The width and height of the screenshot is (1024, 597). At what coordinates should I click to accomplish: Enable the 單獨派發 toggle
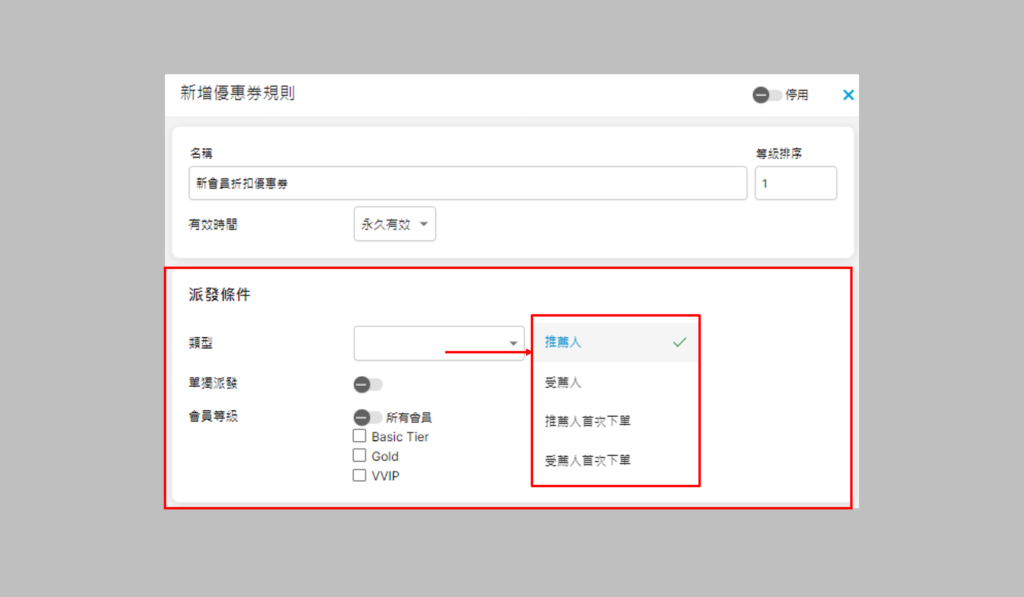tap(368, 384)
